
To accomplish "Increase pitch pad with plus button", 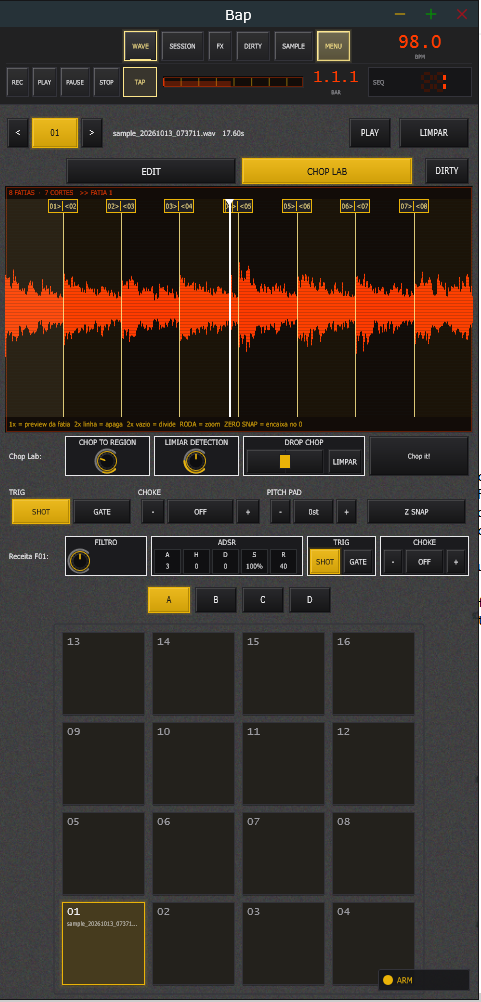I will pos(346,512).
